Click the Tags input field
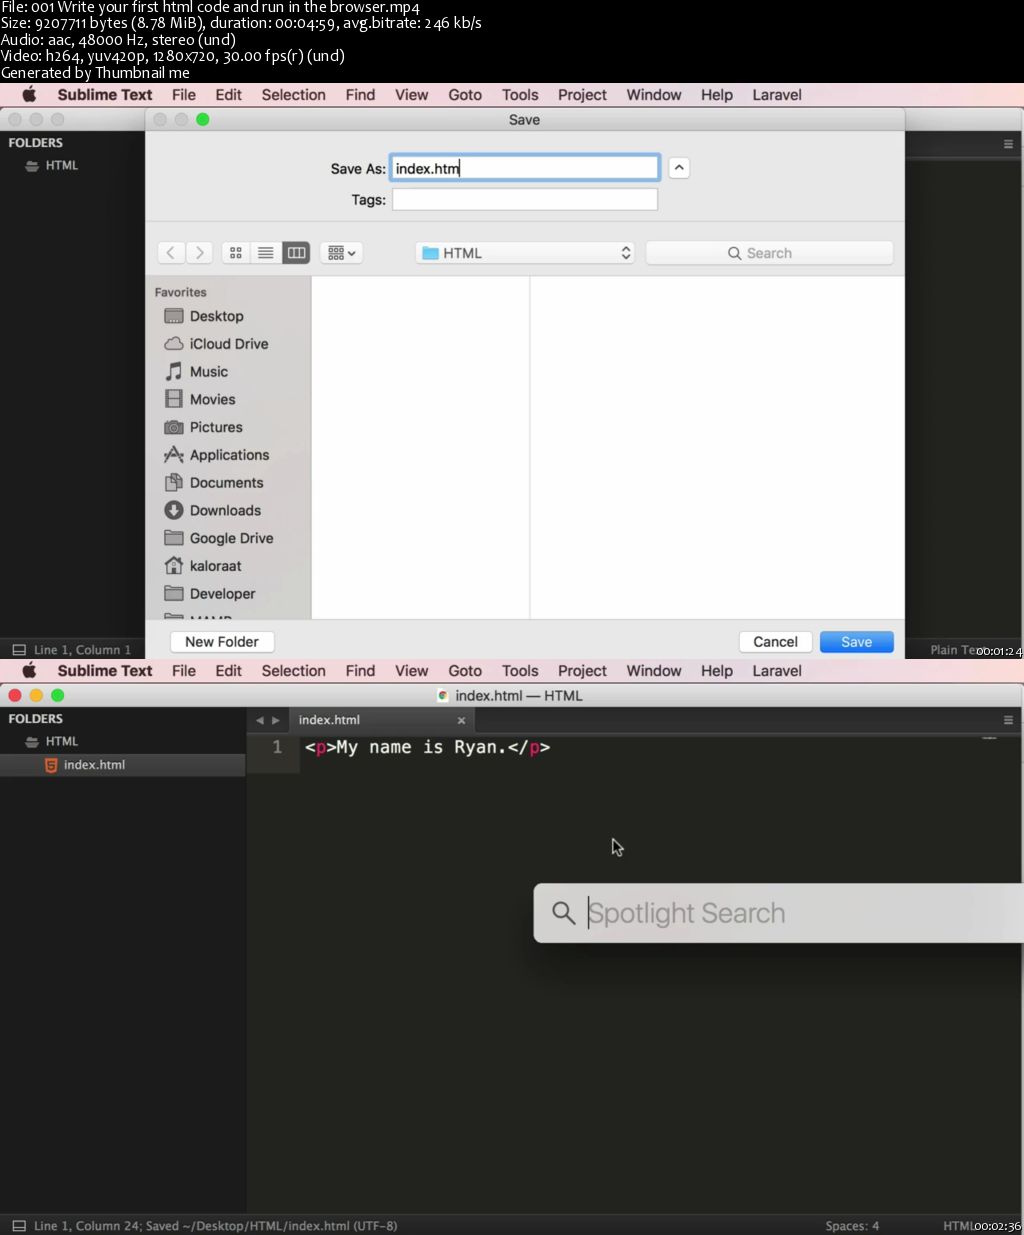This screenshot has height=1235, width=1024. (x=525, y=200)
